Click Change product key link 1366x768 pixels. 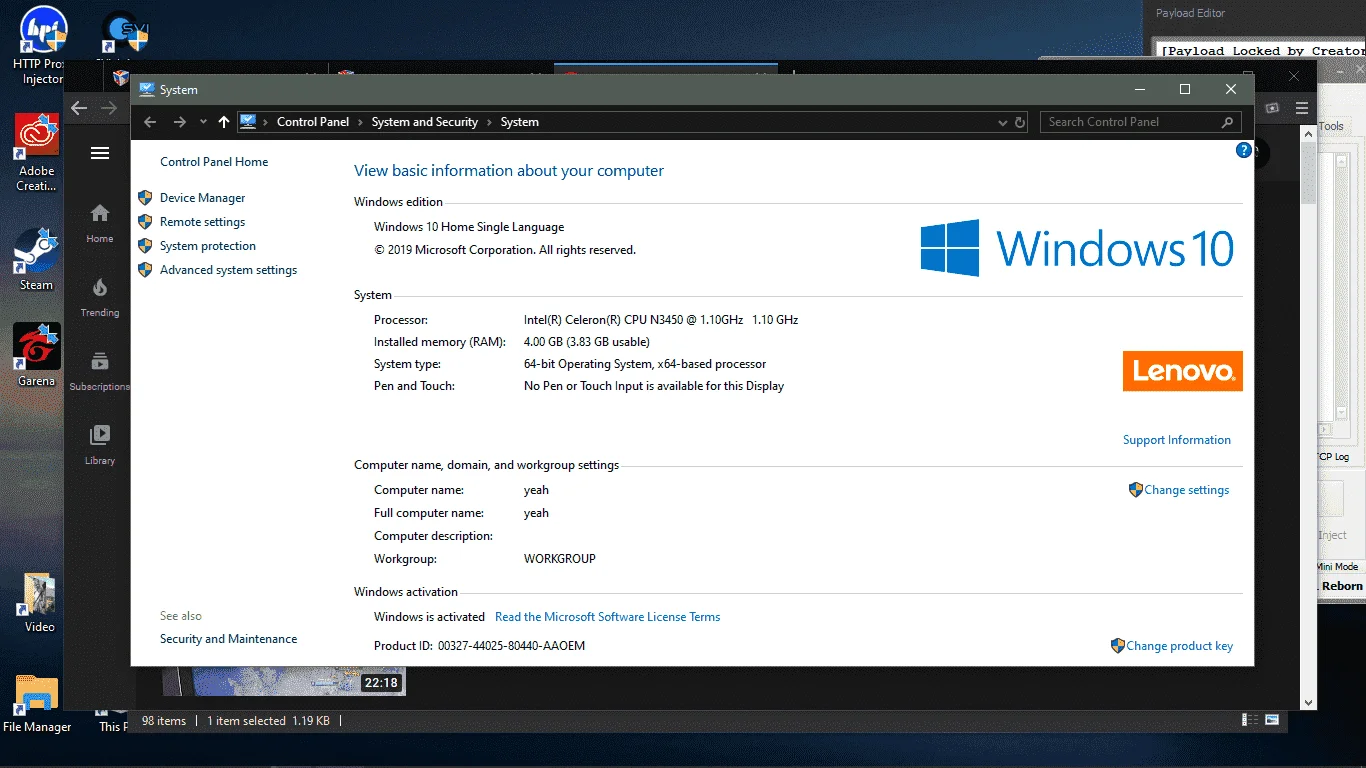1179,646
